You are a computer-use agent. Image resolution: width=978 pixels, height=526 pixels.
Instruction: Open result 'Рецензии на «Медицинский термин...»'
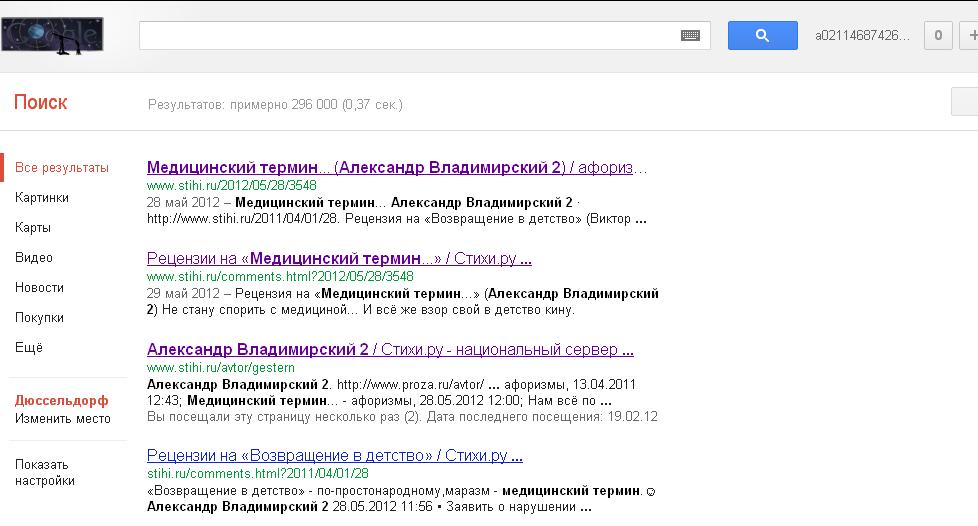pyautogui.click(x=338, y=259)
